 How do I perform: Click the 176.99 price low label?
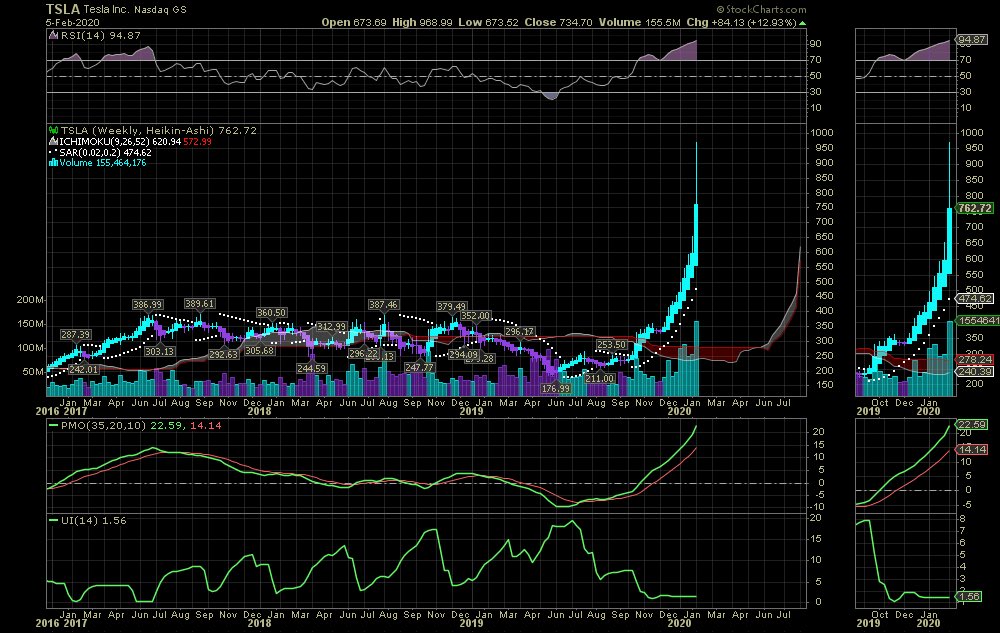(x=555, y=388)
